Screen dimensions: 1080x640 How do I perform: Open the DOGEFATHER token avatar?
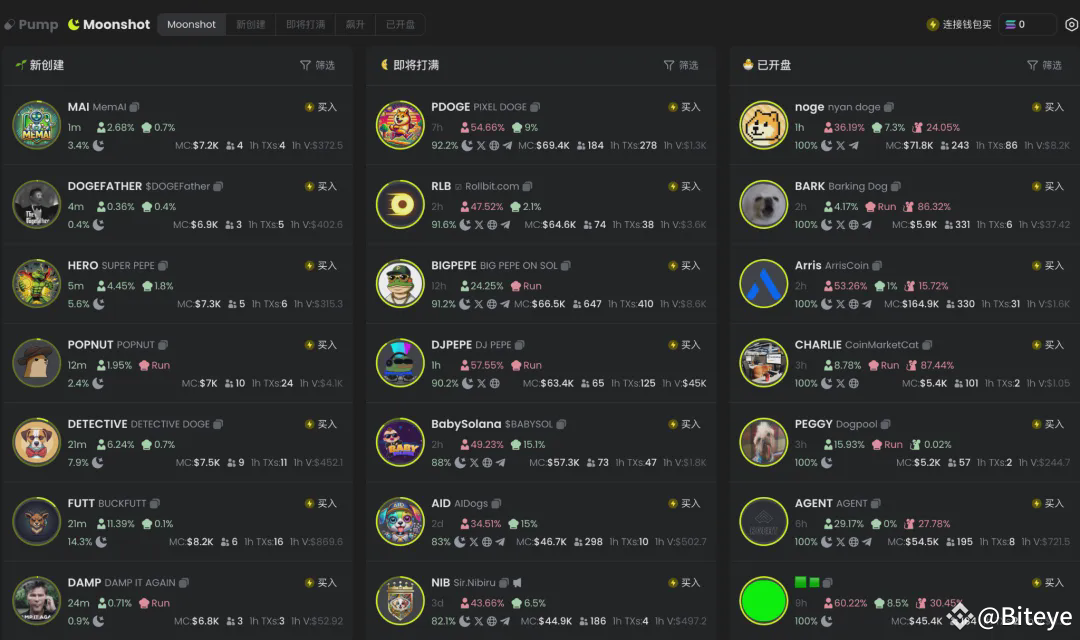click(37, 204)
